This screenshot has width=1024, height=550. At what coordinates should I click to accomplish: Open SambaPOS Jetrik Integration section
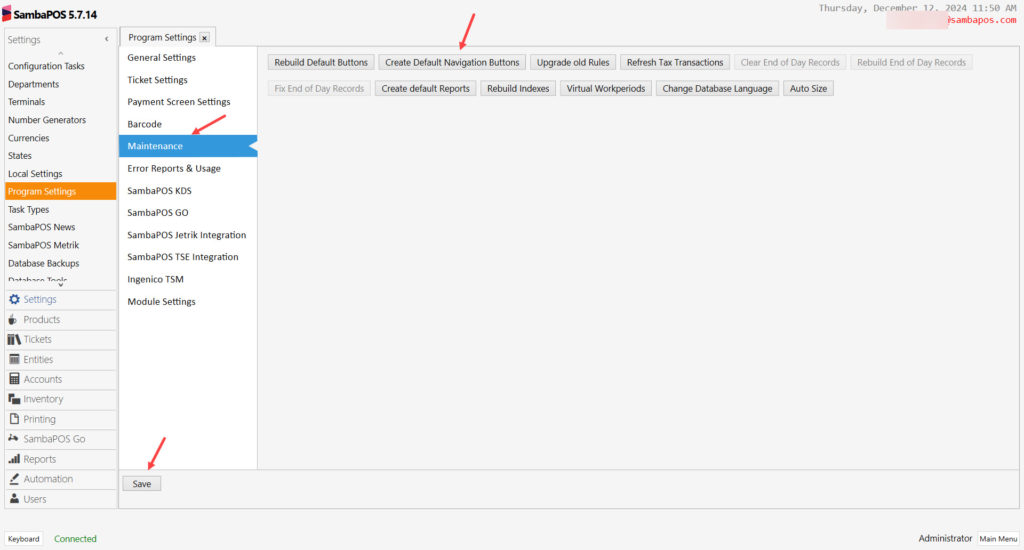(188, 235)
